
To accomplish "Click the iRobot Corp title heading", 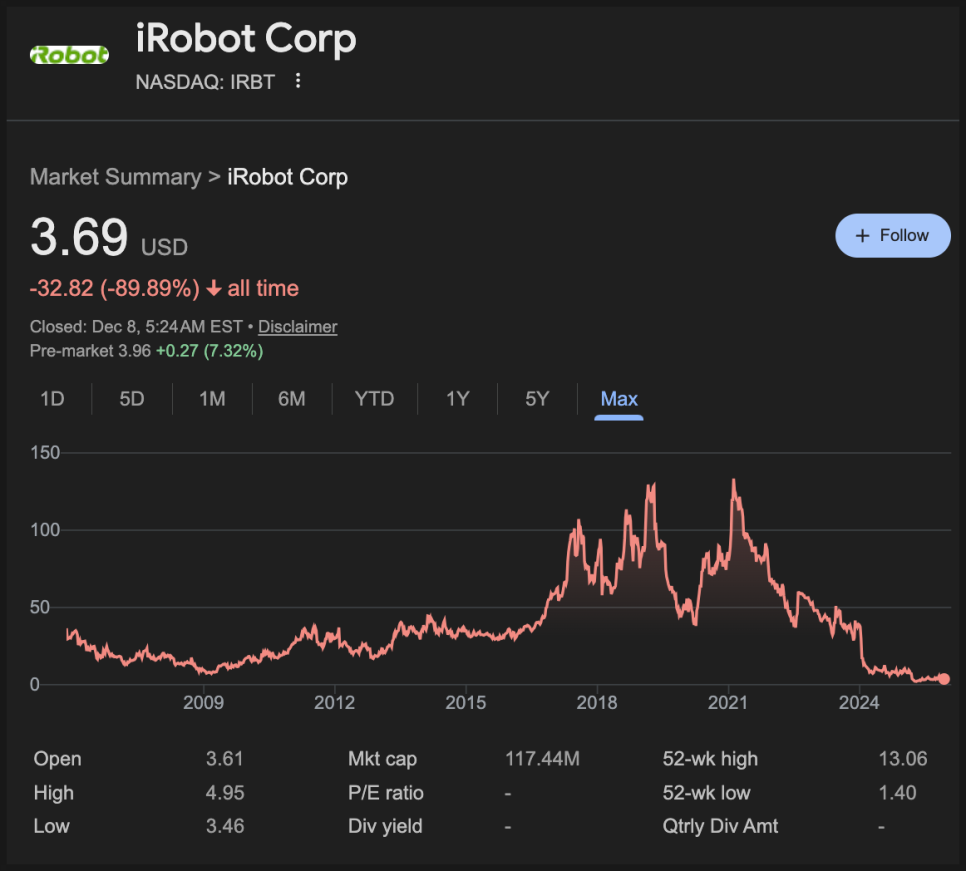I will pos(246,40).
